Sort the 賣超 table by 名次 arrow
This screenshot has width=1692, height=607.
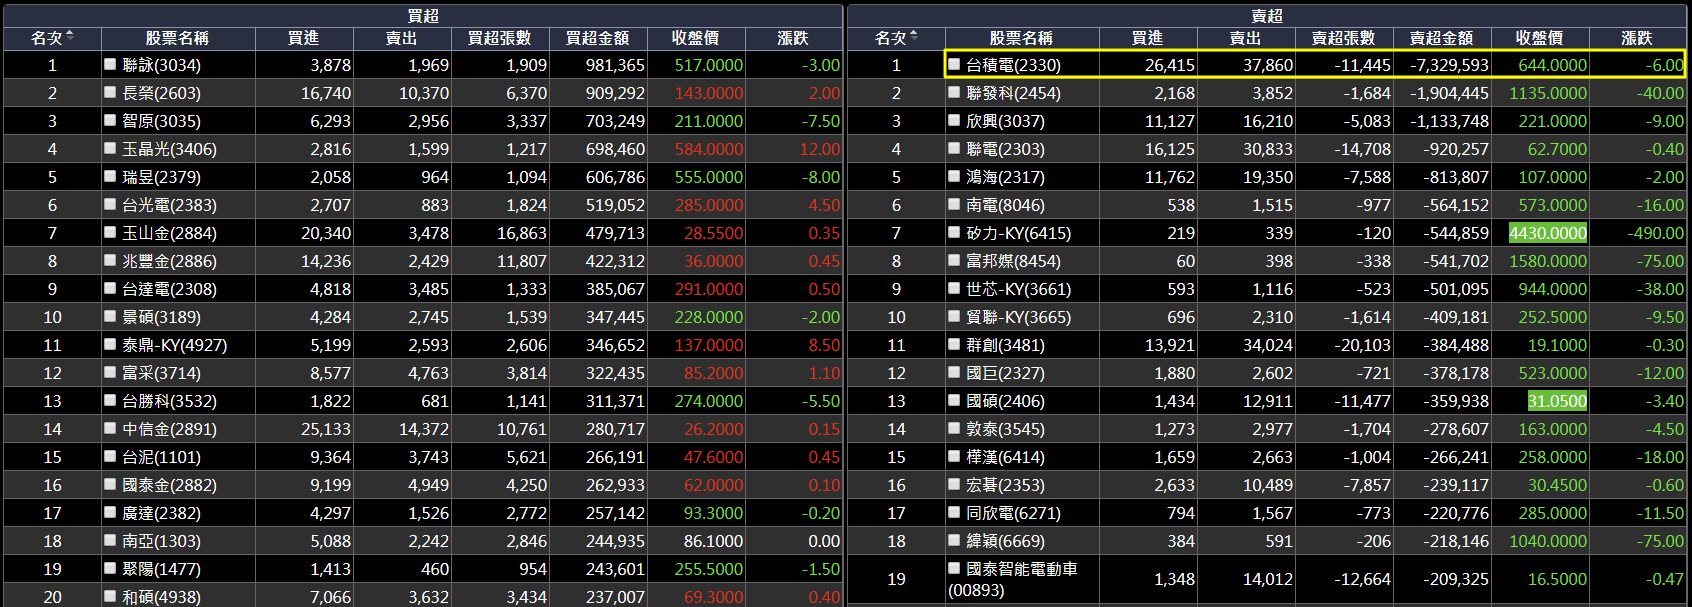click(x=914, y=37)
